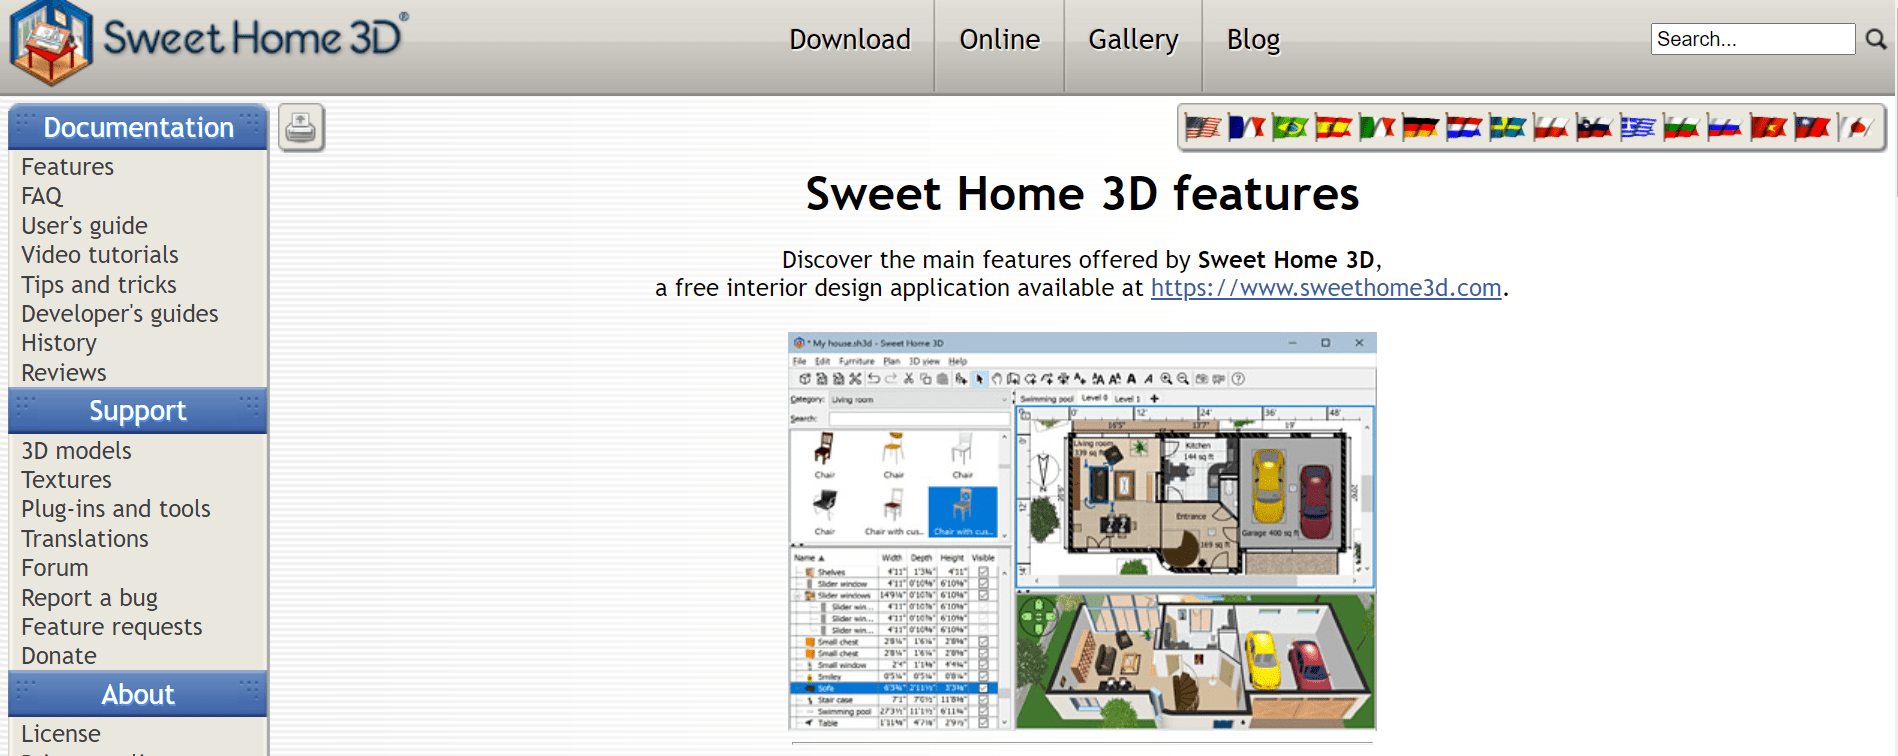Image resolution: width=1898 pixels, height=756 pixels.
Task: Open the License sidebar link
Action: coord(61,734)
